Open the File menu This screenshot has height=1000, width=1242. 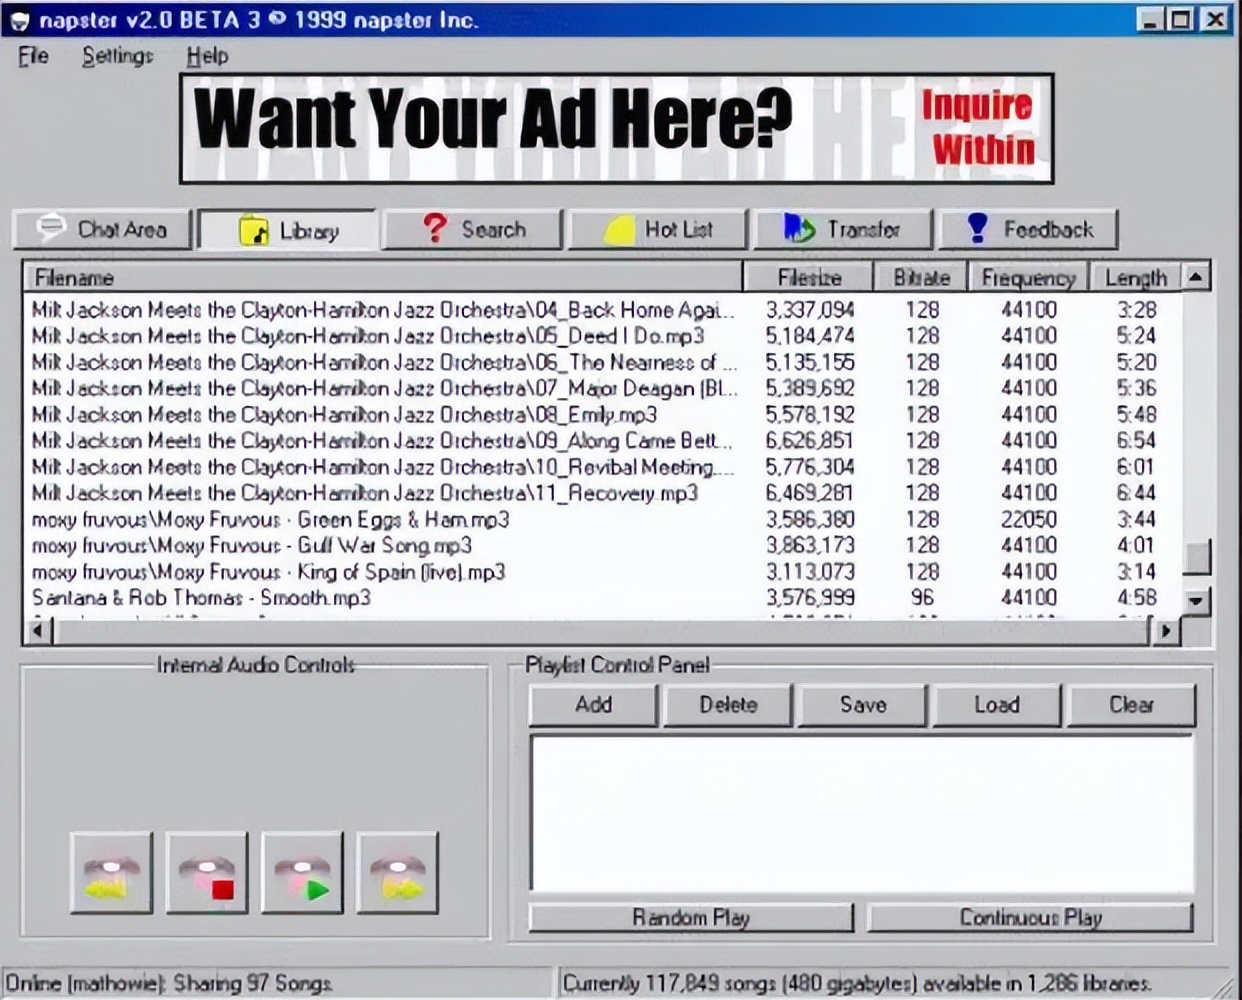(x=33, y=56)
